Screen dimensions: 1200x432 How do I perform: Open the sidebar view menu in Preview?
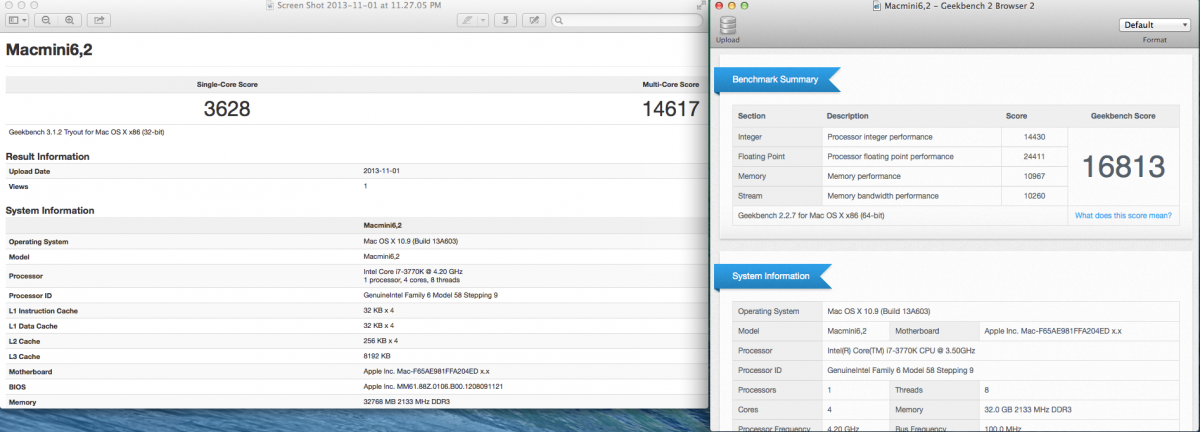coord(18,20)
